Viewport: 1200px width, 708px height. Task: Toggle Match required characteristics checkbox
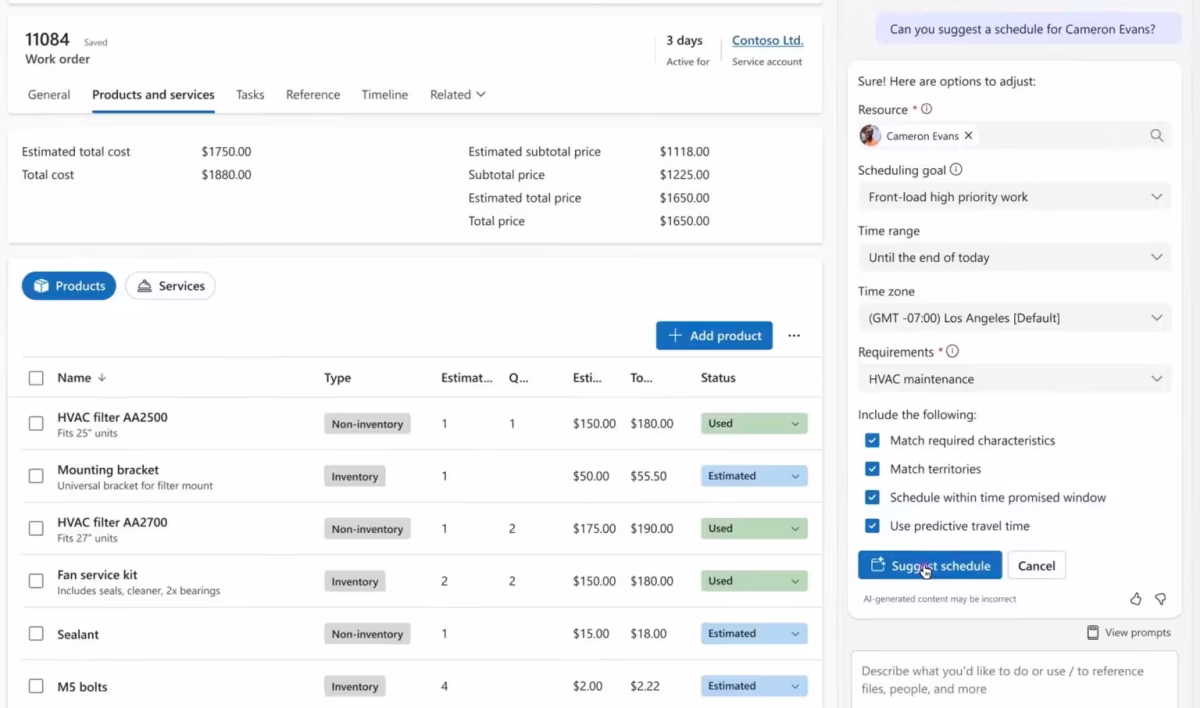pyautogui.click(x=872, y=440)
